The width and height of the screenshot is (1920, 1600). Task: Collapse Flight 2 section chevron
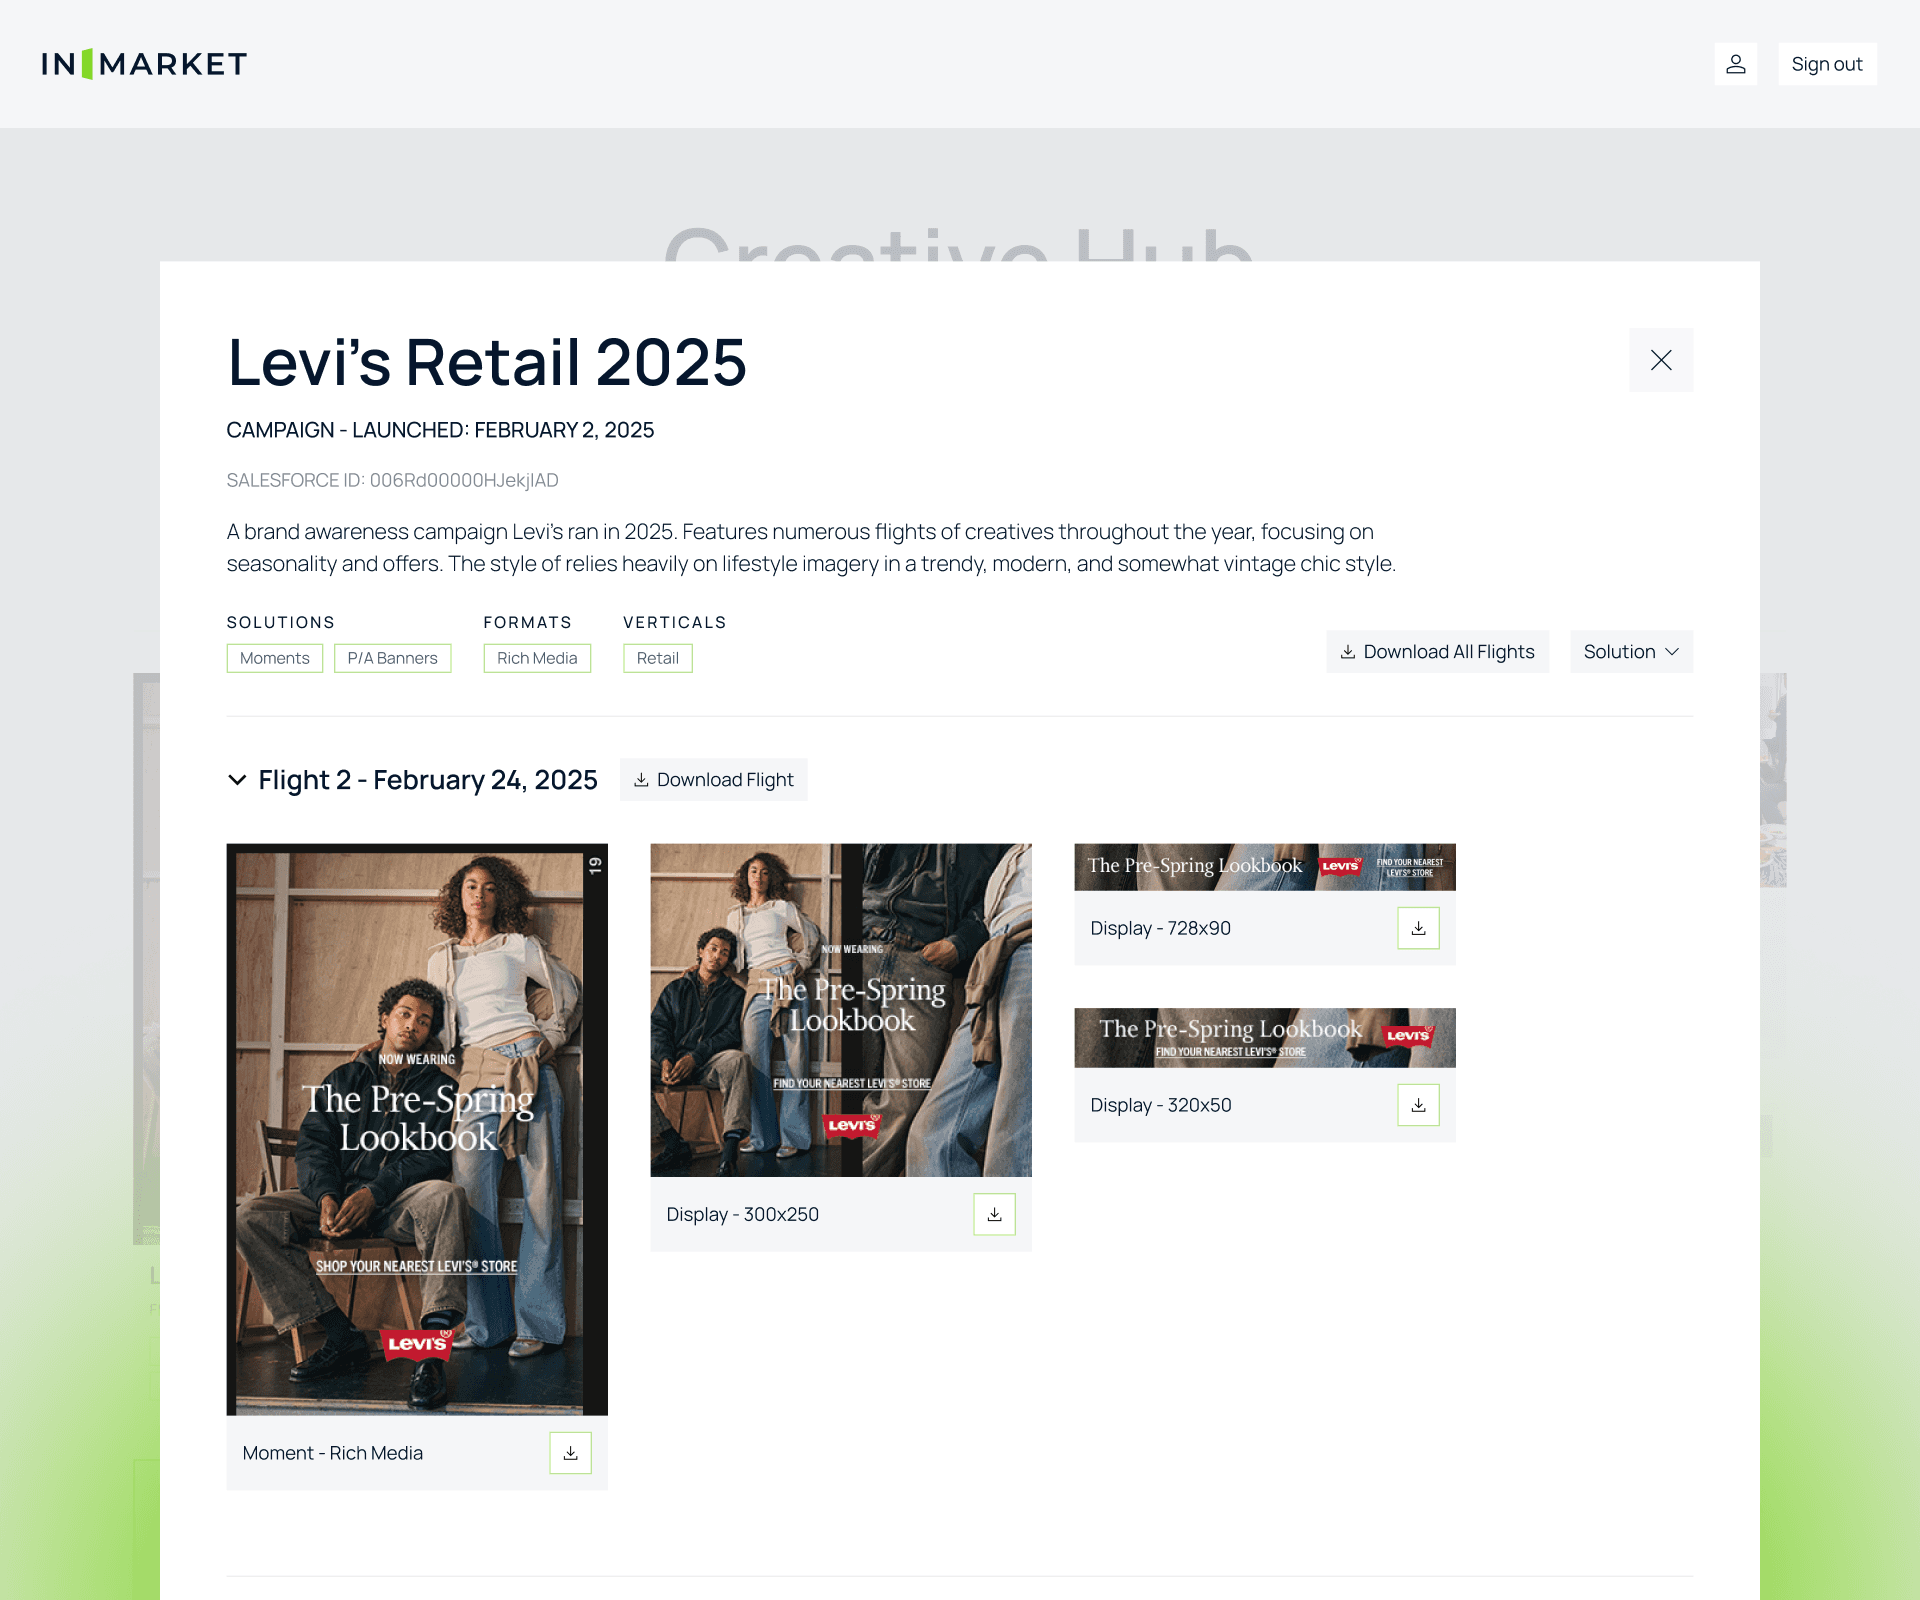coord(237,780)
